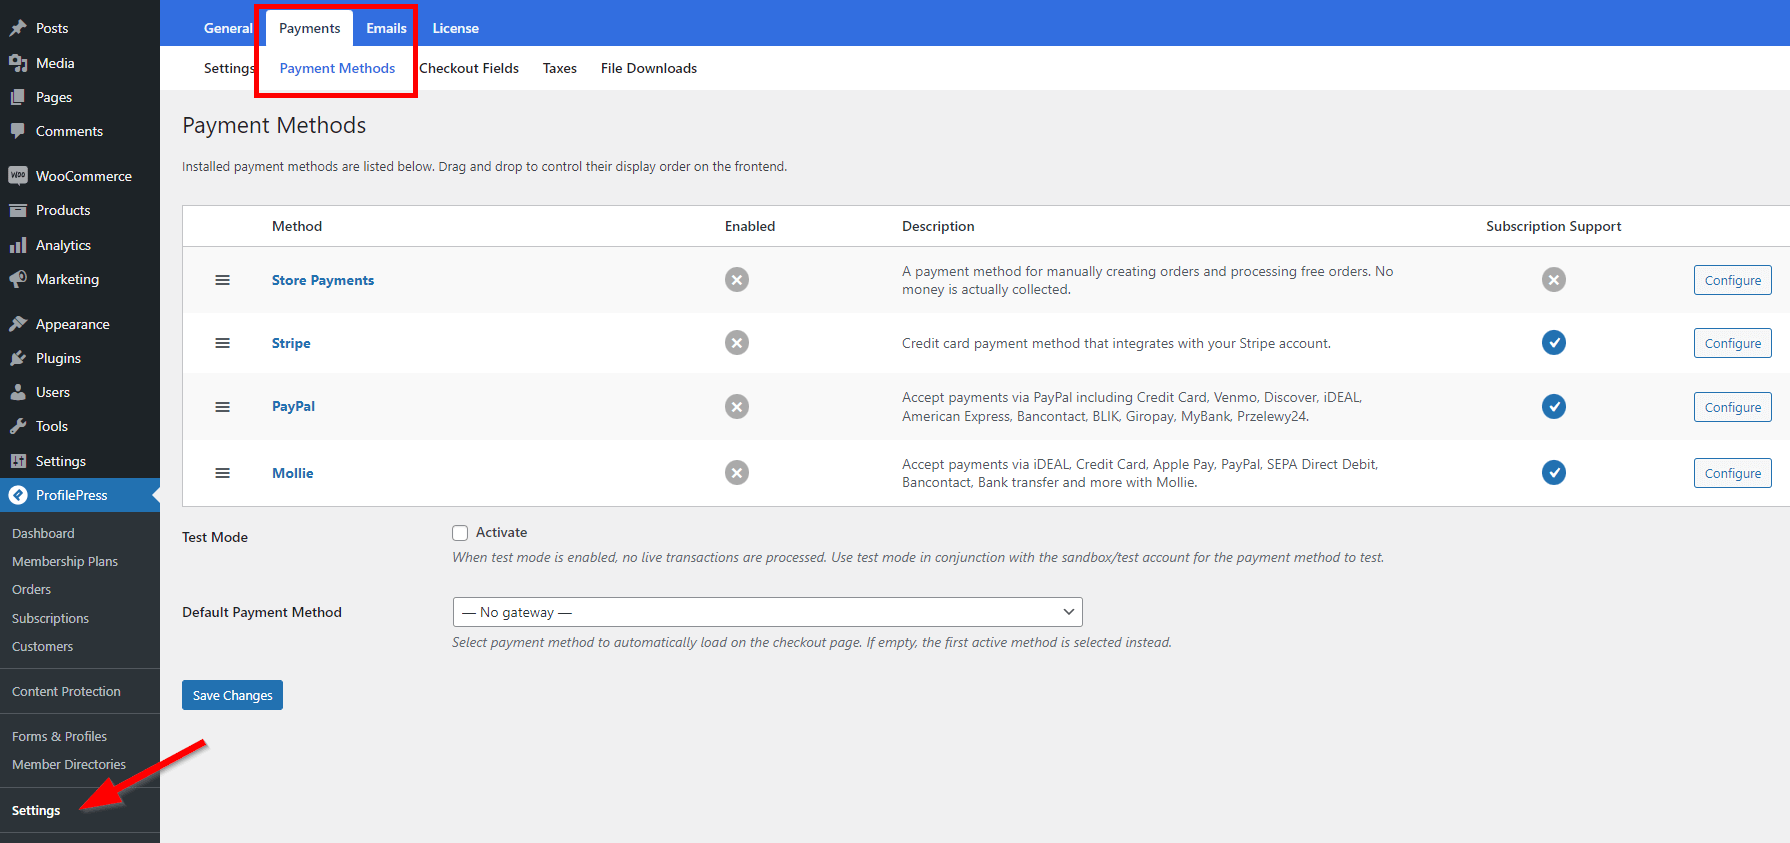Viewport: 1790px width, 843px height.
Task: Switch to the Payments tab
Action: click(x=309, y=28)
